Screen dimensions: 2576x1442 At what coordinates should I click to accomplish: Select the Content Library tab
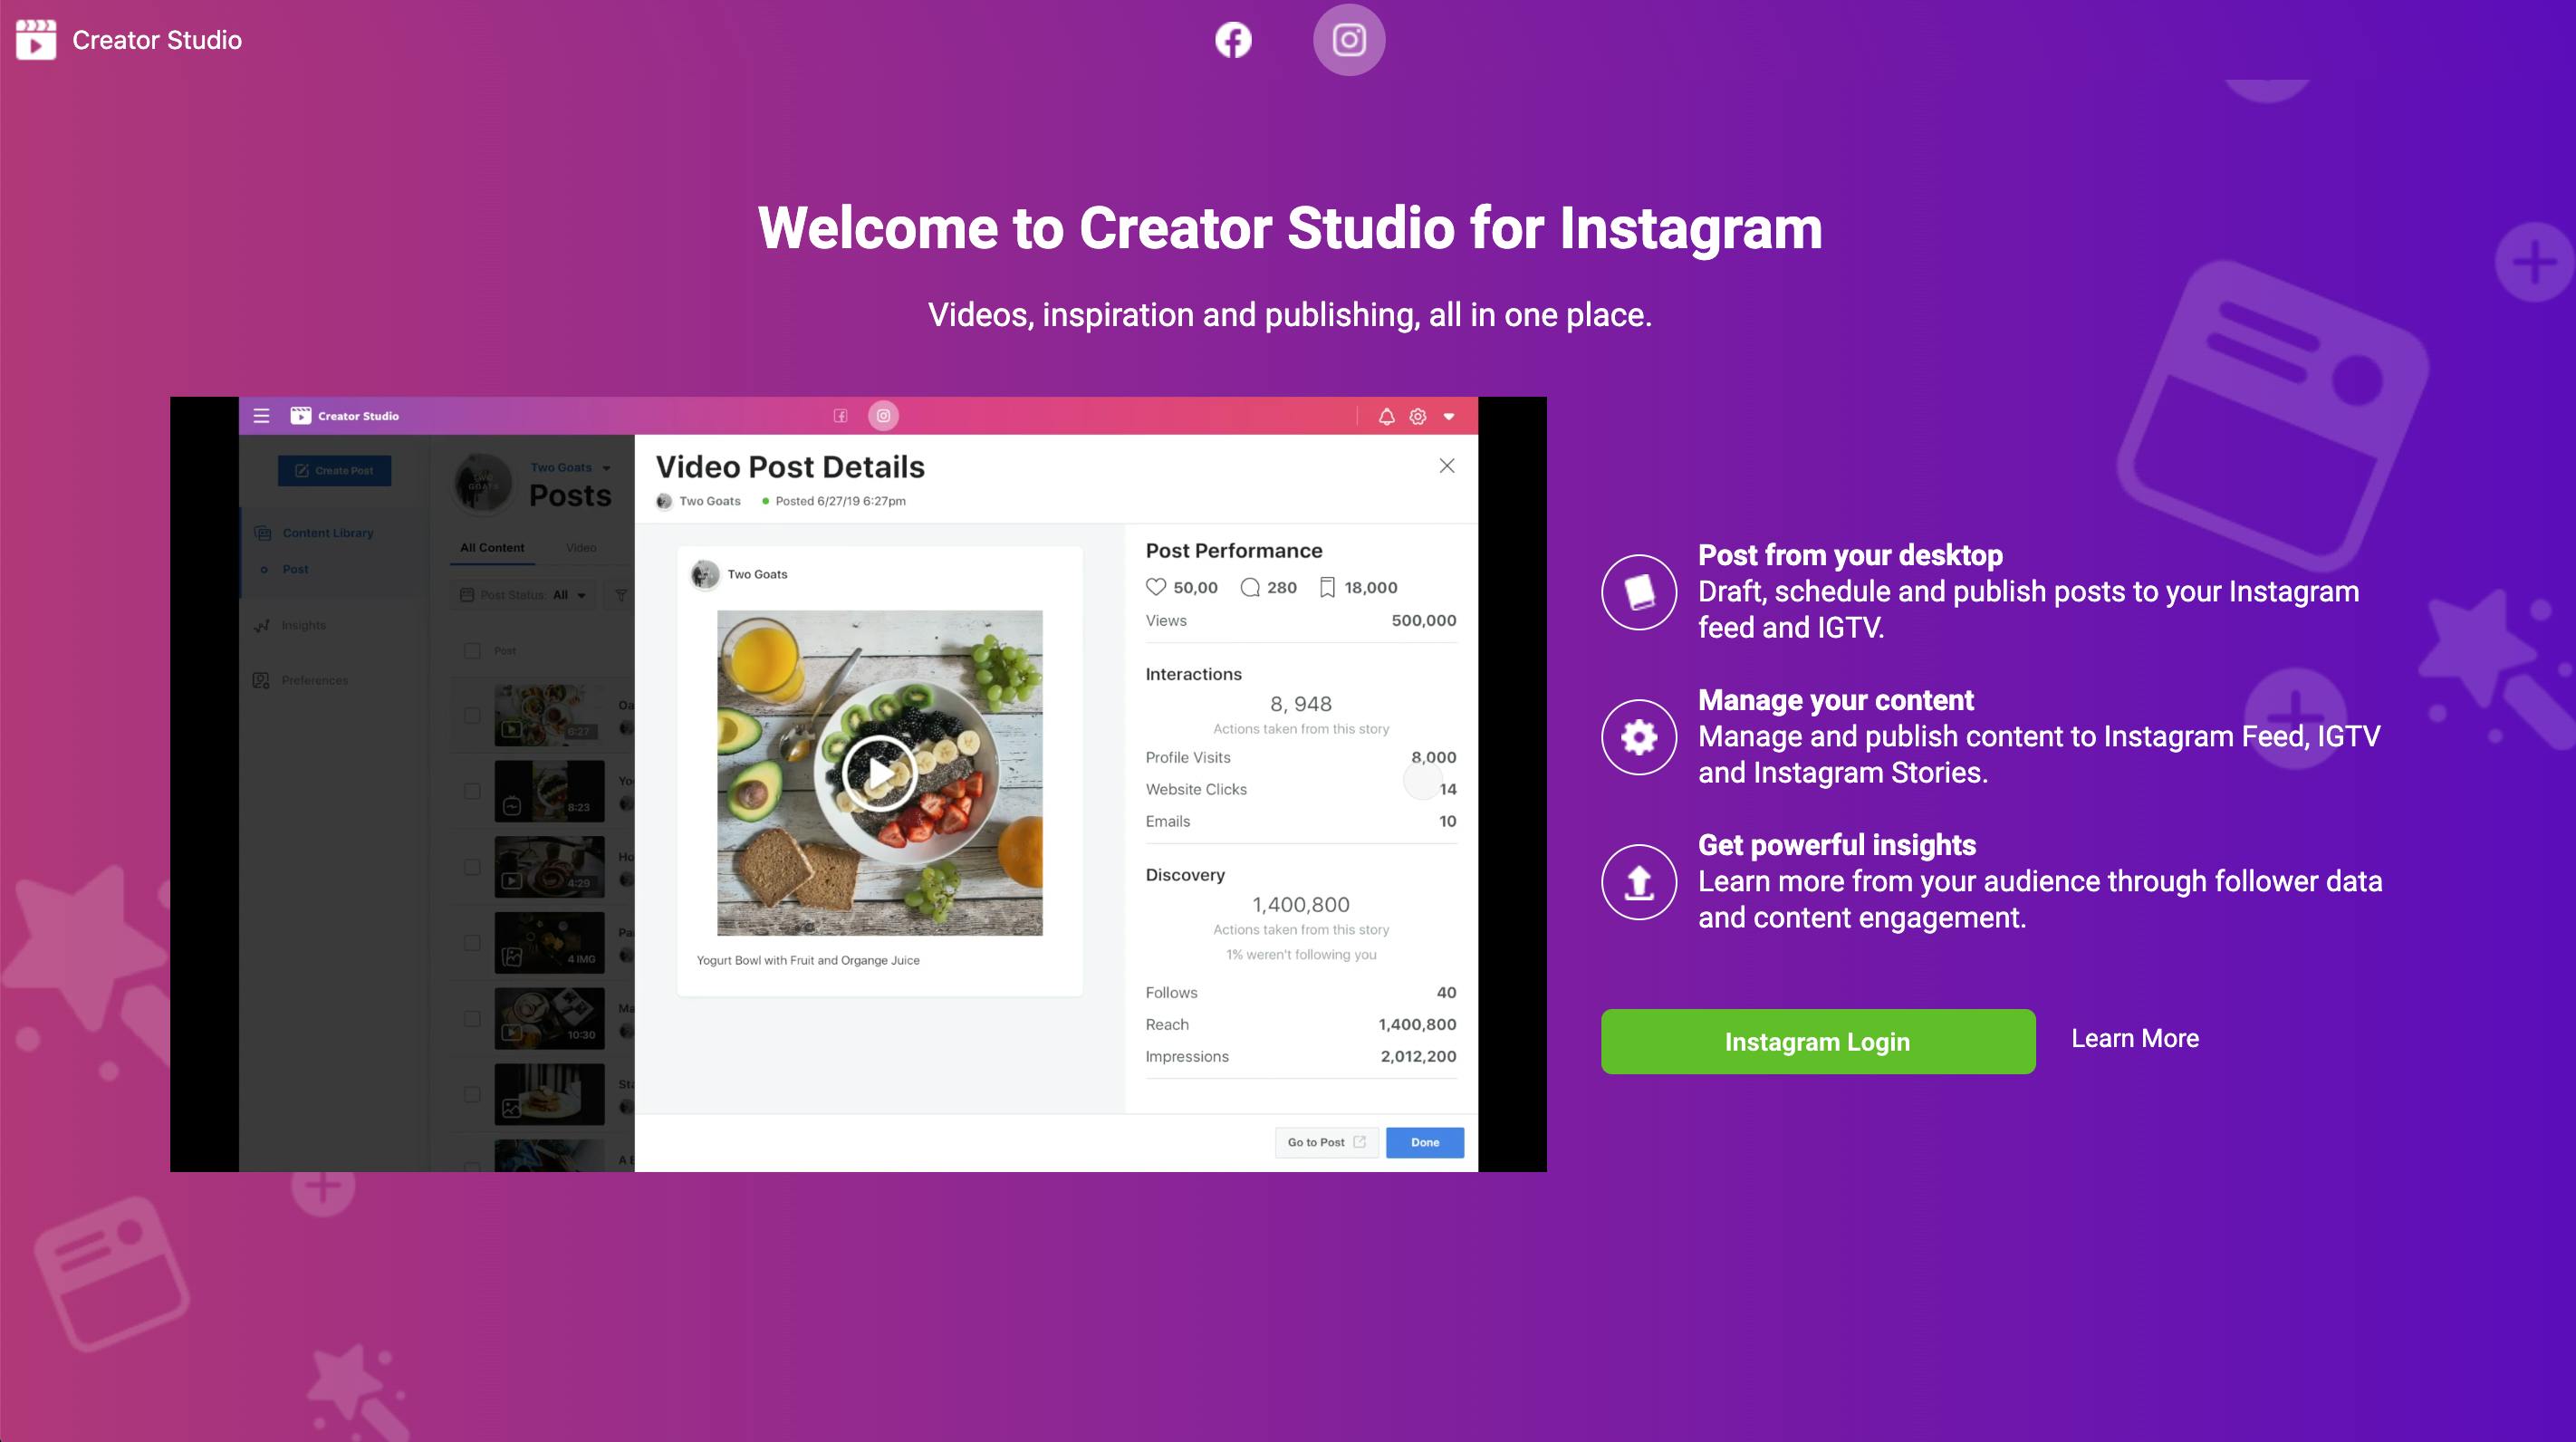pyautogui.click(x=323, y=533)
